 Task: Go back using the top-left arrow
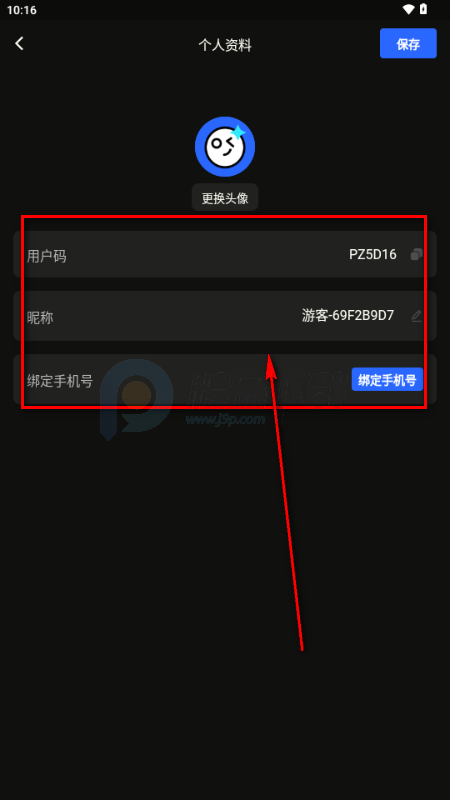19,44
